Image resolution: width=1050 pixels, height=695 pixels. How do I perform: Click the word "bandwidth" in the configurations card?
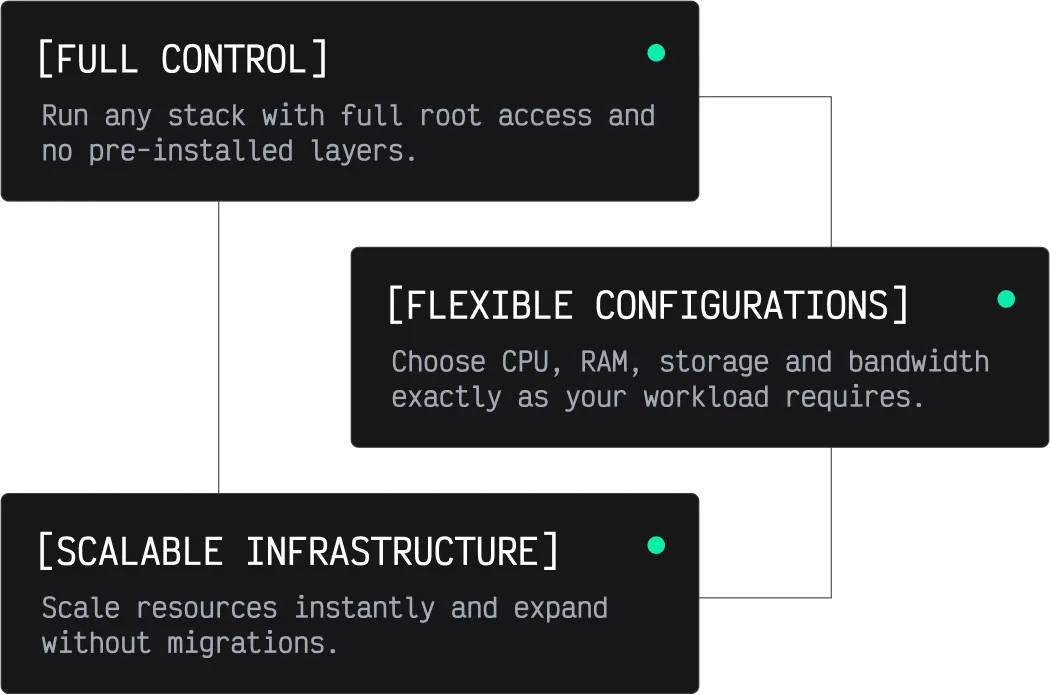(x=918, y=362)
